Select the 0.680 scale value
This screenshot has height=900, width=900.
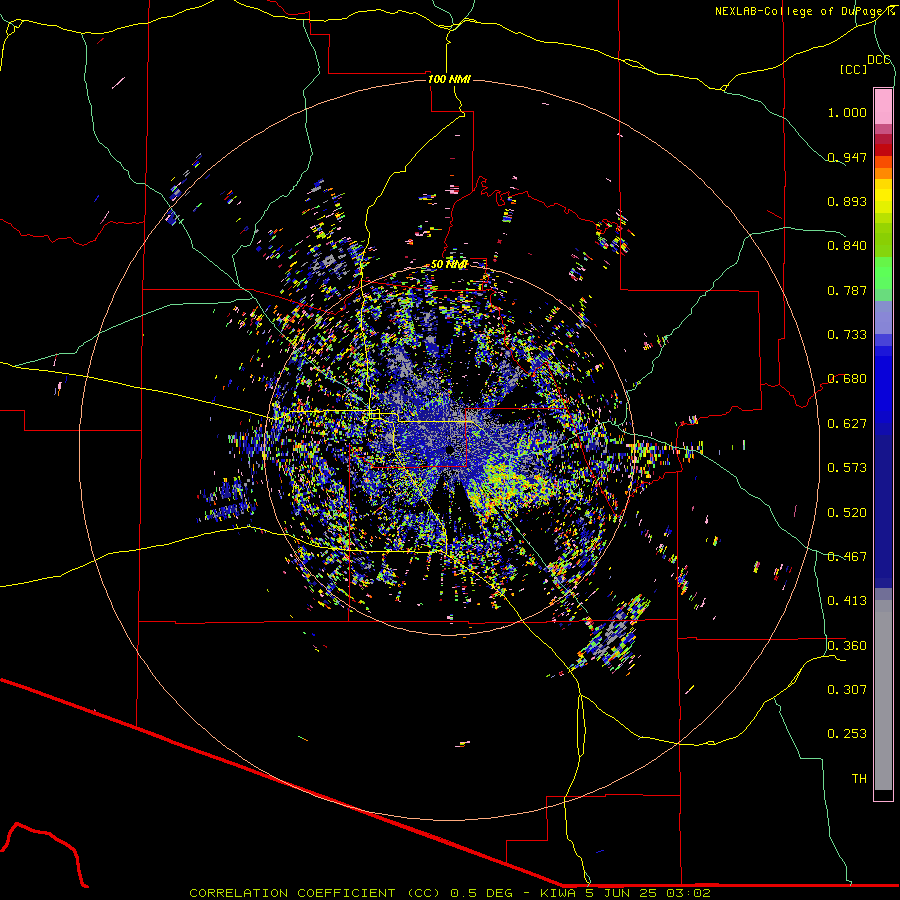(847, 379)
